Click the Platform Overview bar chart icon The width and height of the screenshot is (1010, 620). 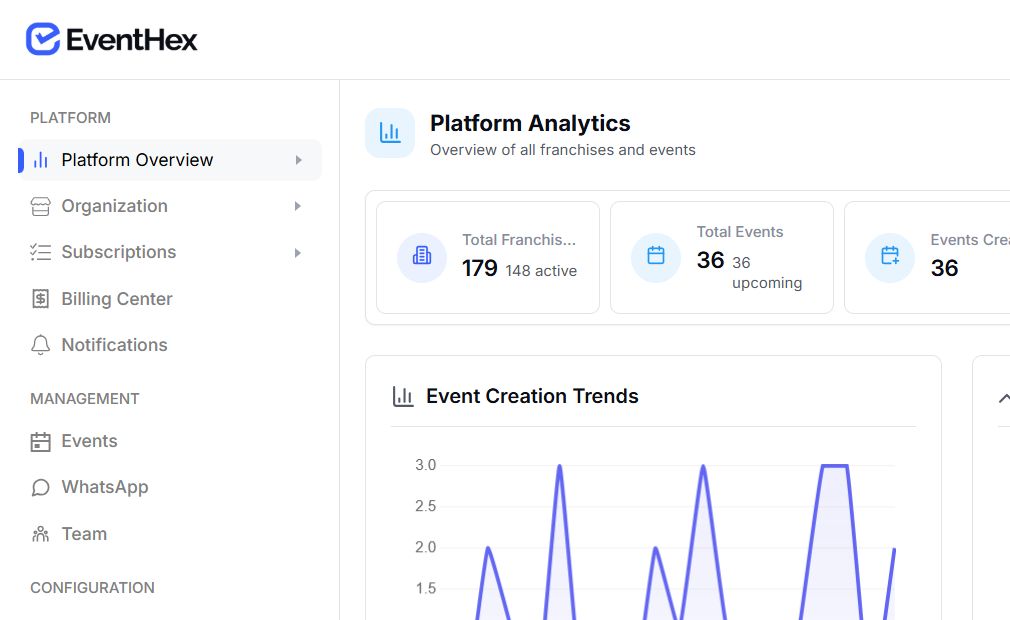pos(41,160)
